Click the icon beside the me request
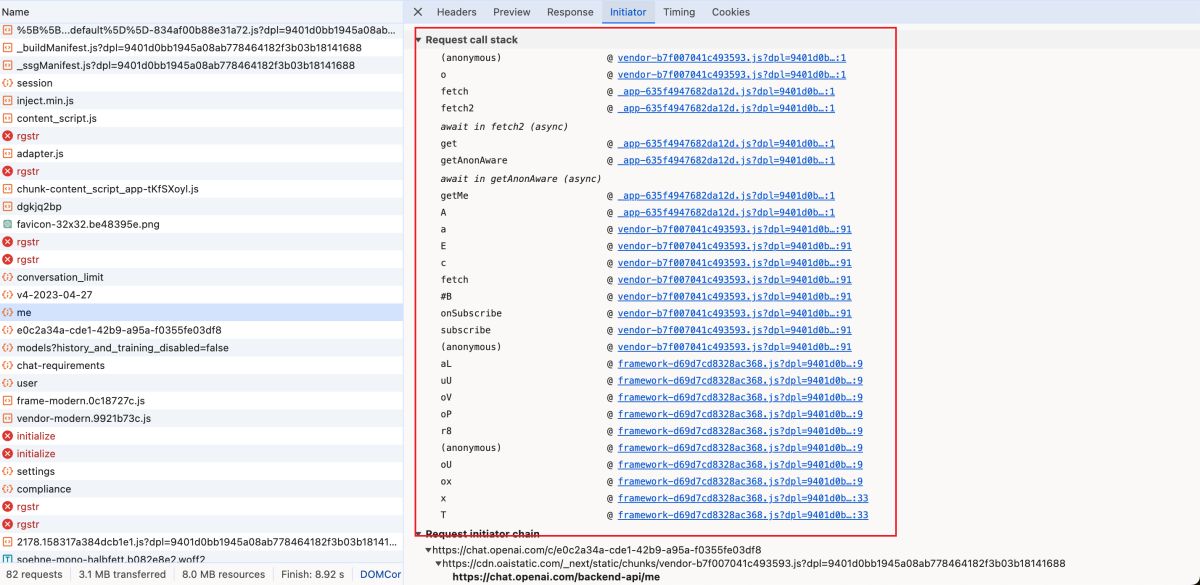The width and height of the screenshot is (1200, 585). click(x=7, y=312)
